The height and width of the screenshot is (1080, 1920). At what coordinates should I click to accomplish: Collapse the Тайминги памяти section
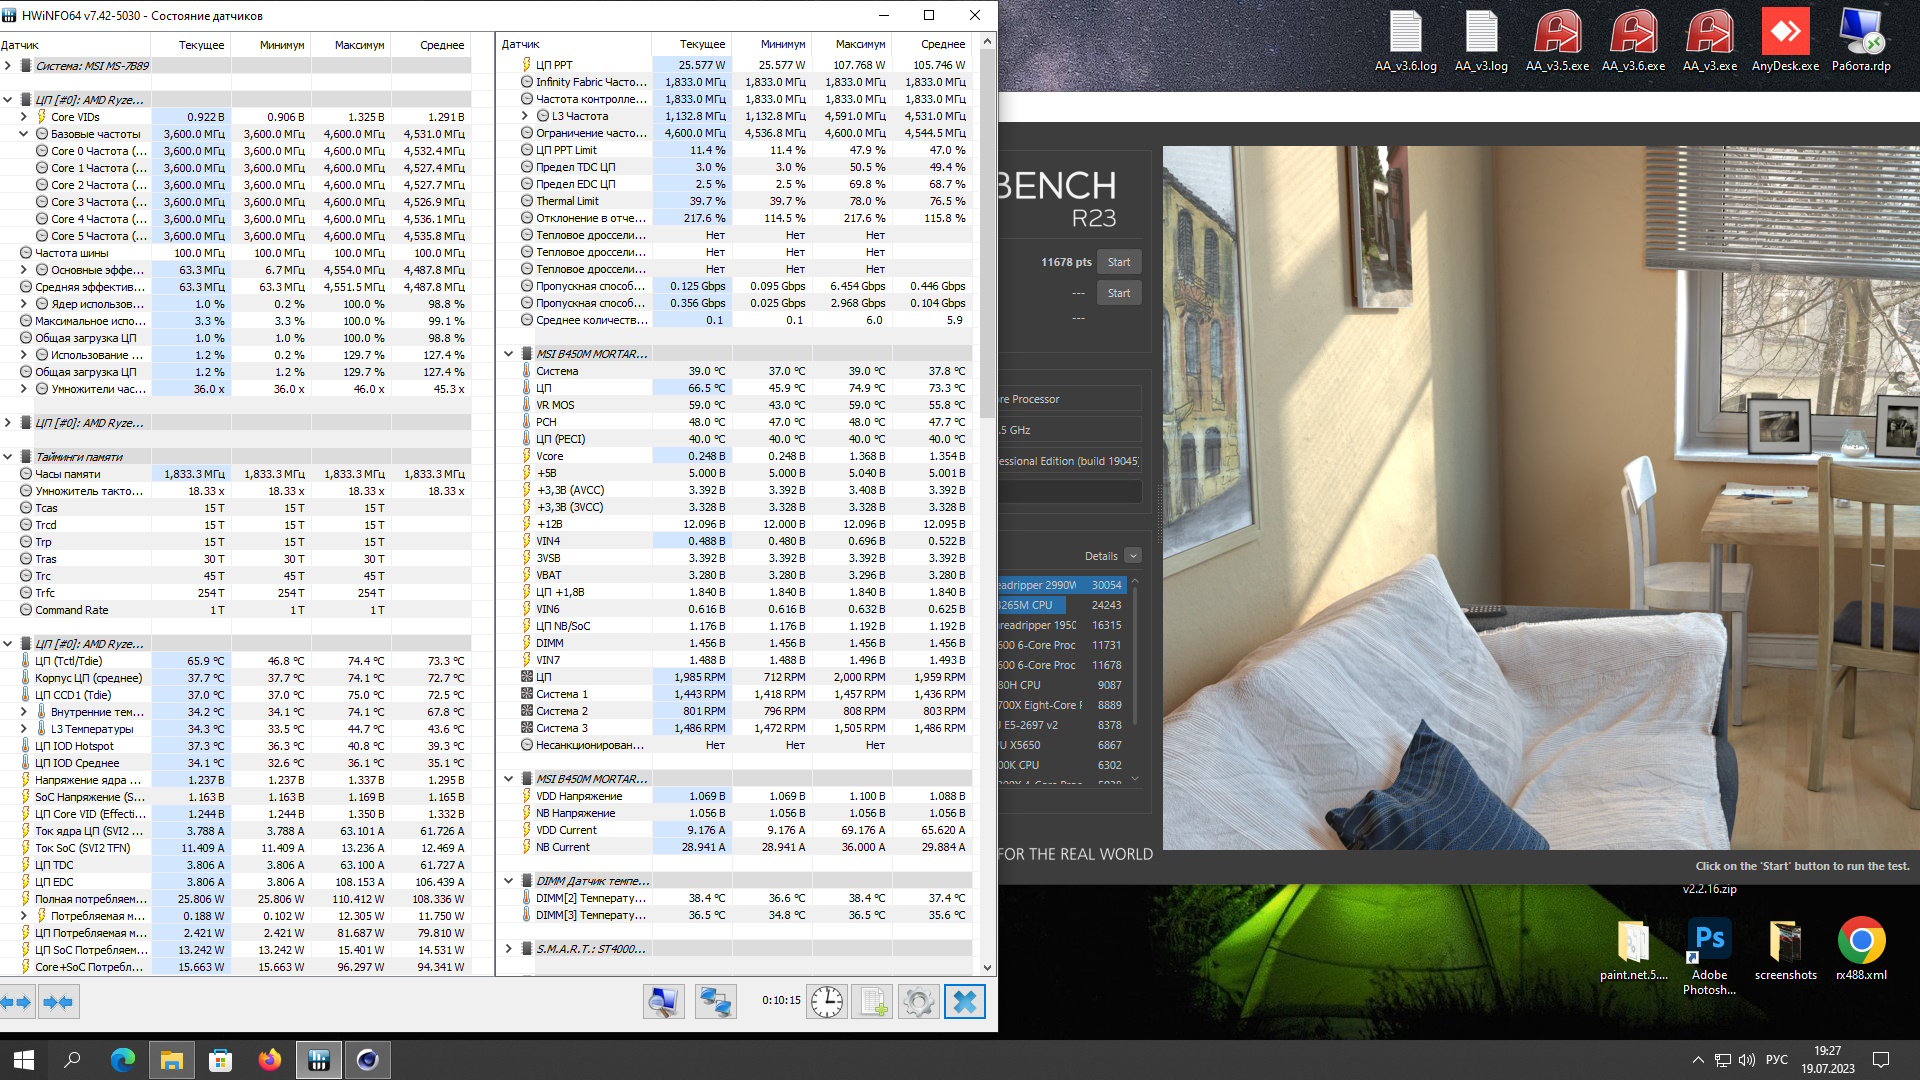point(8,457)
